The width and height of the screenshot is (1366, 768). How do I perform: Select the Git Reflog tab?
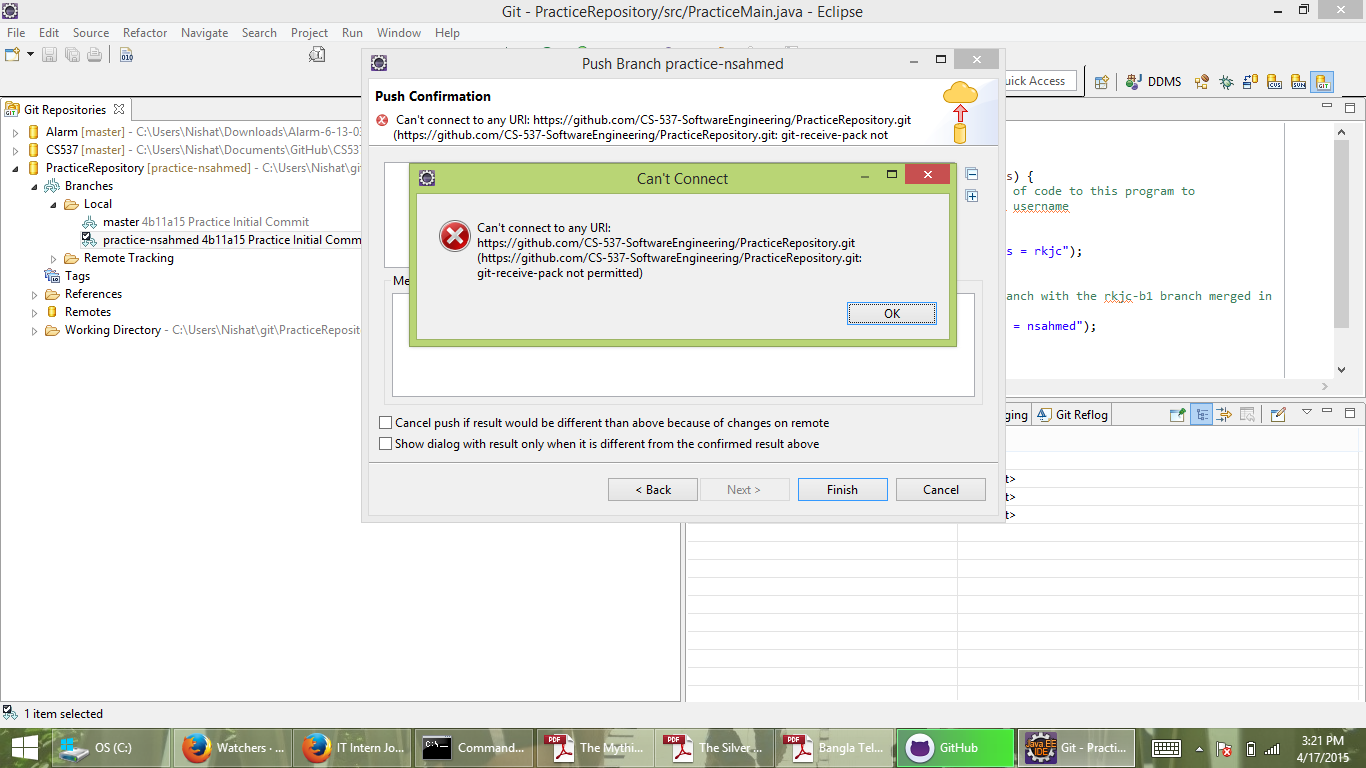1073,415
